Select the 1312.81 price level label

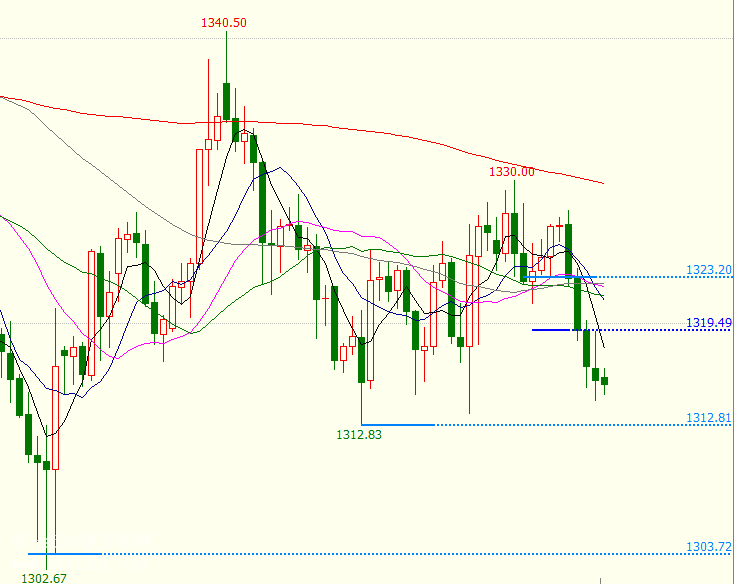click(x=709, y=417)
